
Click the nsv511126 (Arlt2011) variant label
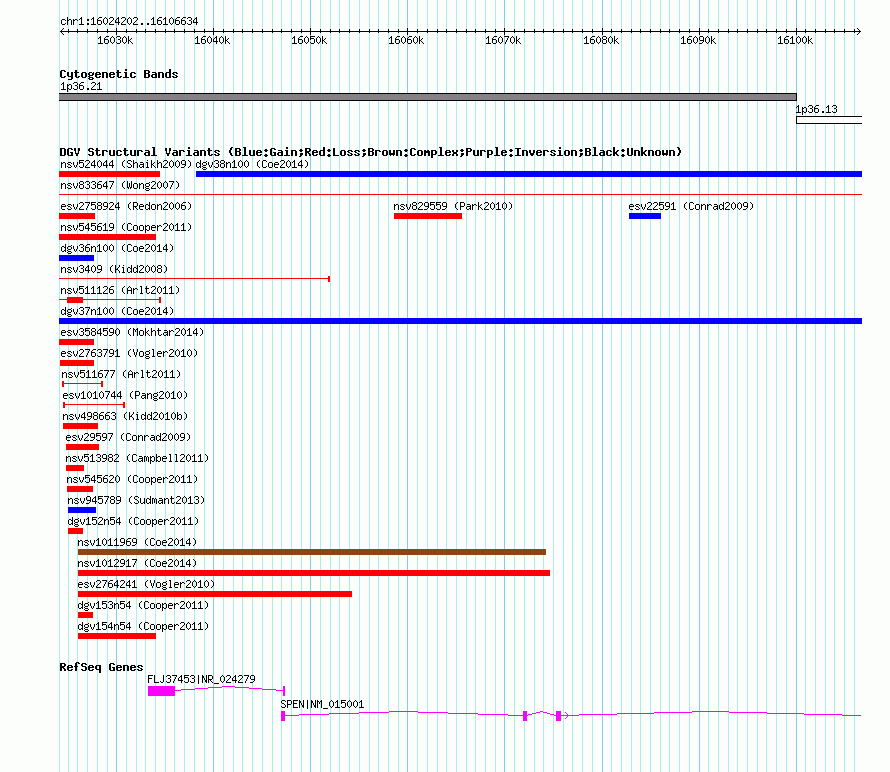tap(120, 290)
